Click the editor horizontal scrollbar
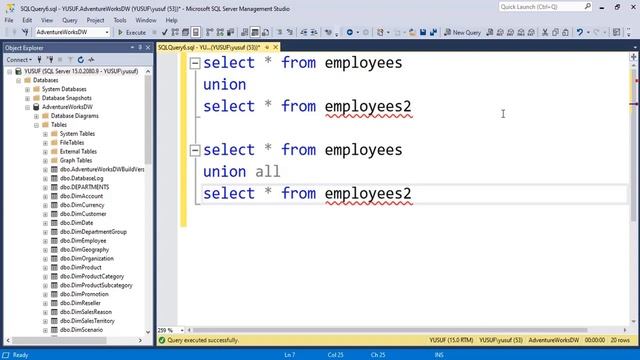The height and width of the screenshot is (360, 640). [x=390, y=330]
